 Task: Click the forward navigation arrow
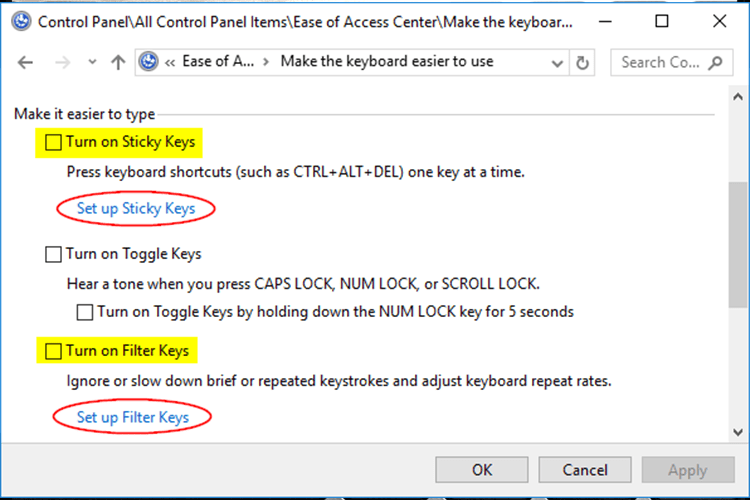click(x=63, y=62)
